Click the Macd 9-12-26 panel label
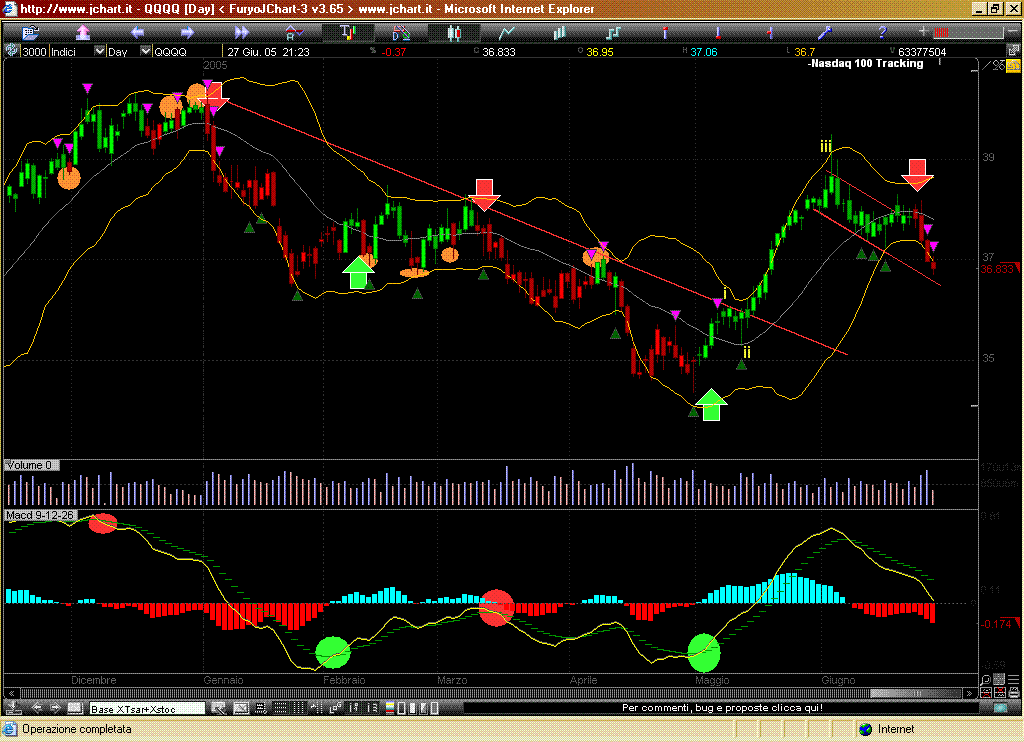The image size is (1024, 742). point(40,515)
